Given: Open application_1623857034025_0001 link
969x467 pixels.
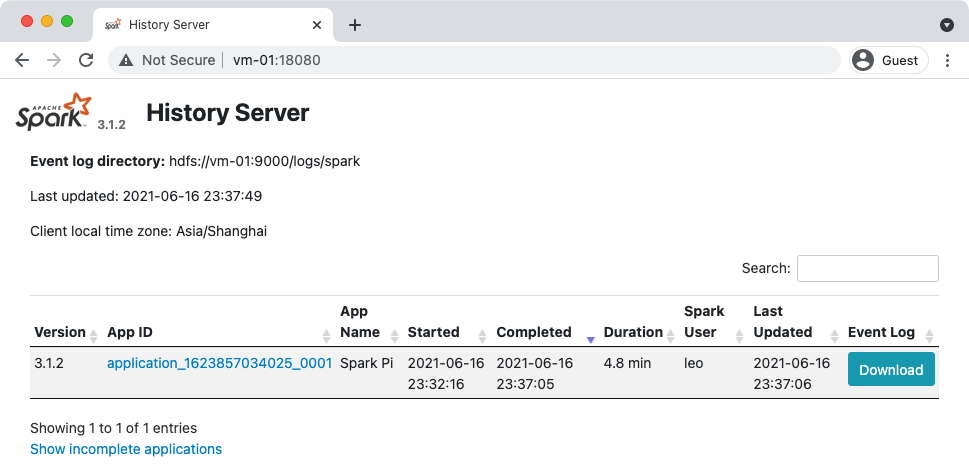Looking at the screenshot, I should [x=219, y=363].
